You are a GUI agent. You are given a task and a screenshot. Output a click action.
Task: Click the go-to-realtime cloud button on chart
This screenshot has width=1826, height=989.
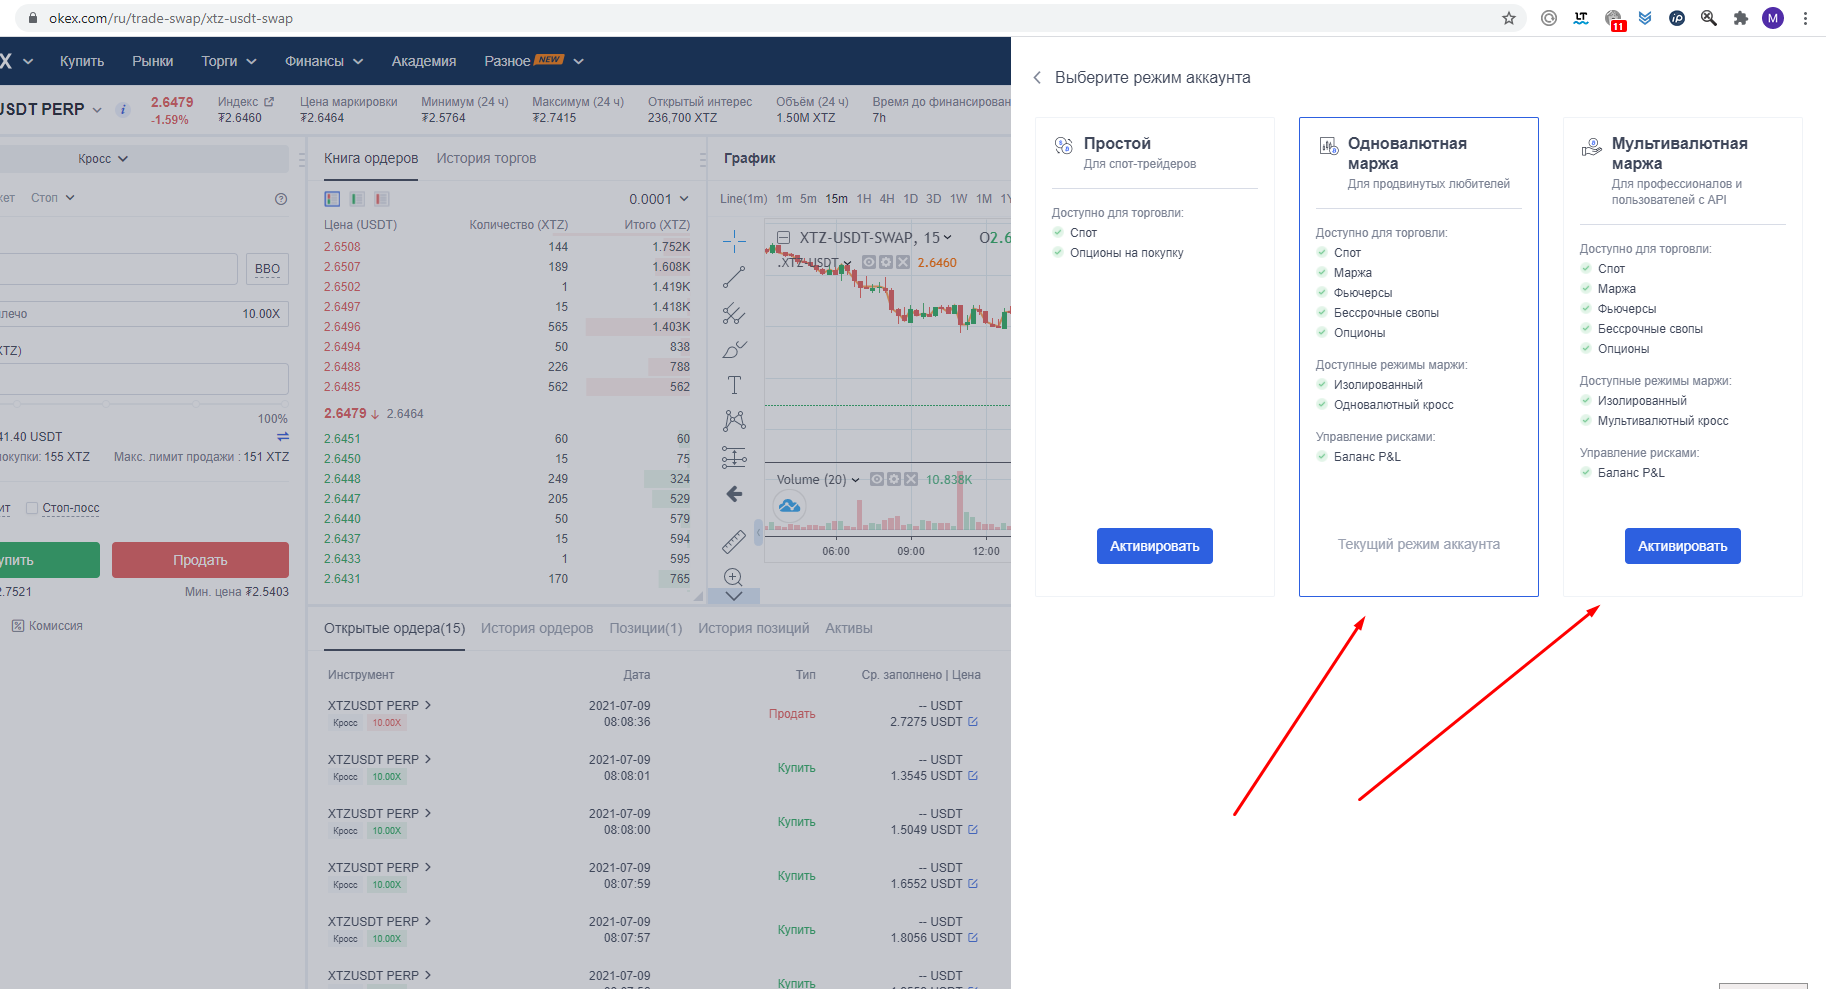pos(790,506)
